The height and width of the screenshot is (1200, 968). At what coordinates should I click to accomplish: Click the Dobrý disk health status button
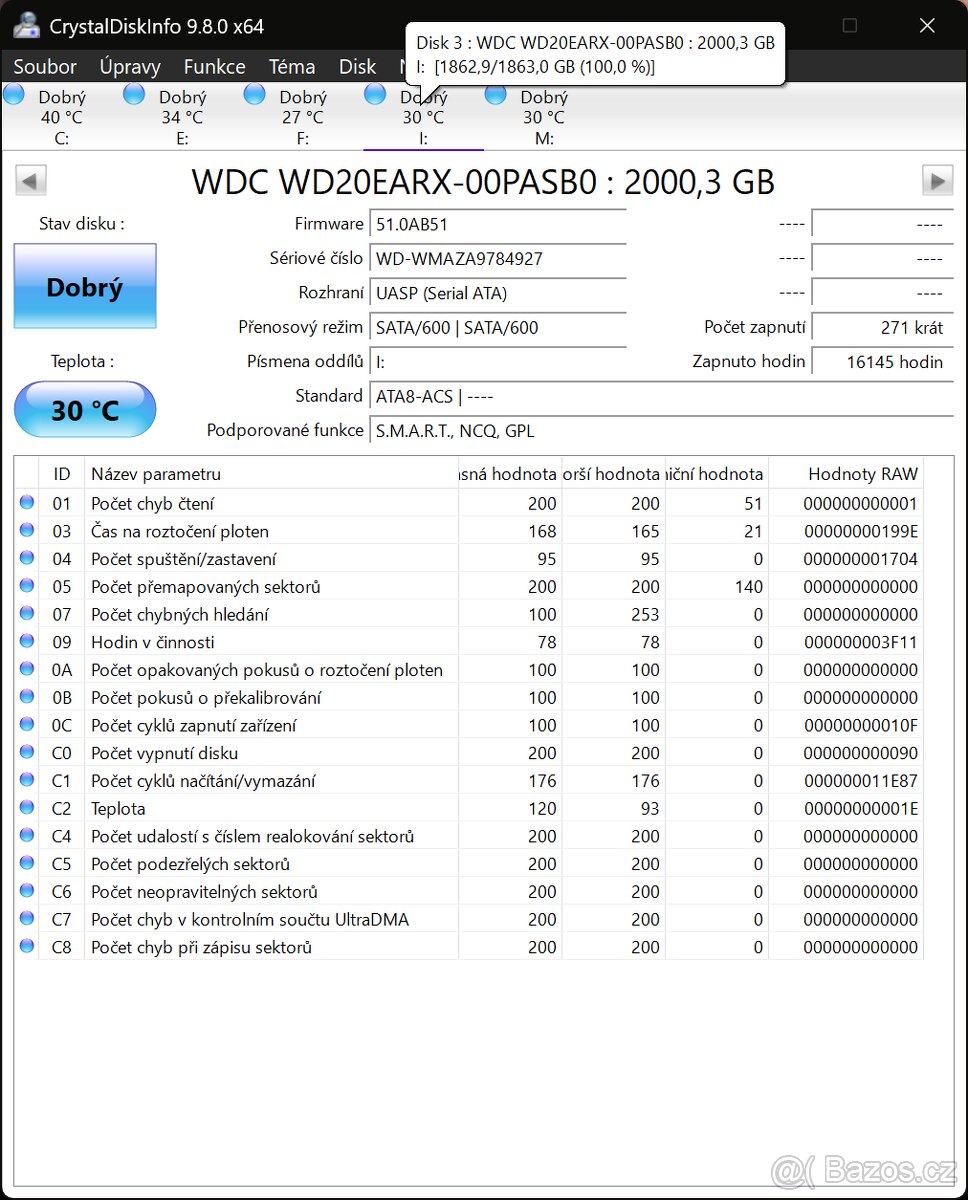coord(84,286)
